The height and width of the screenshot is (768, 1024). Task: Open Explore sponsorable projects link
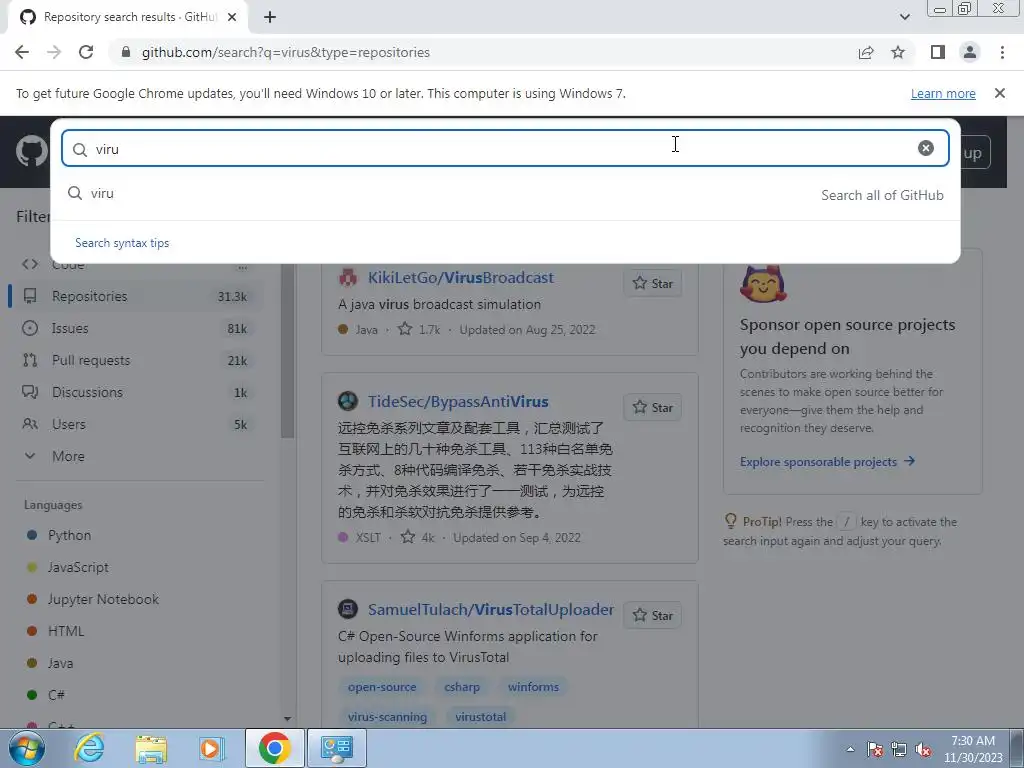(827, 462)
